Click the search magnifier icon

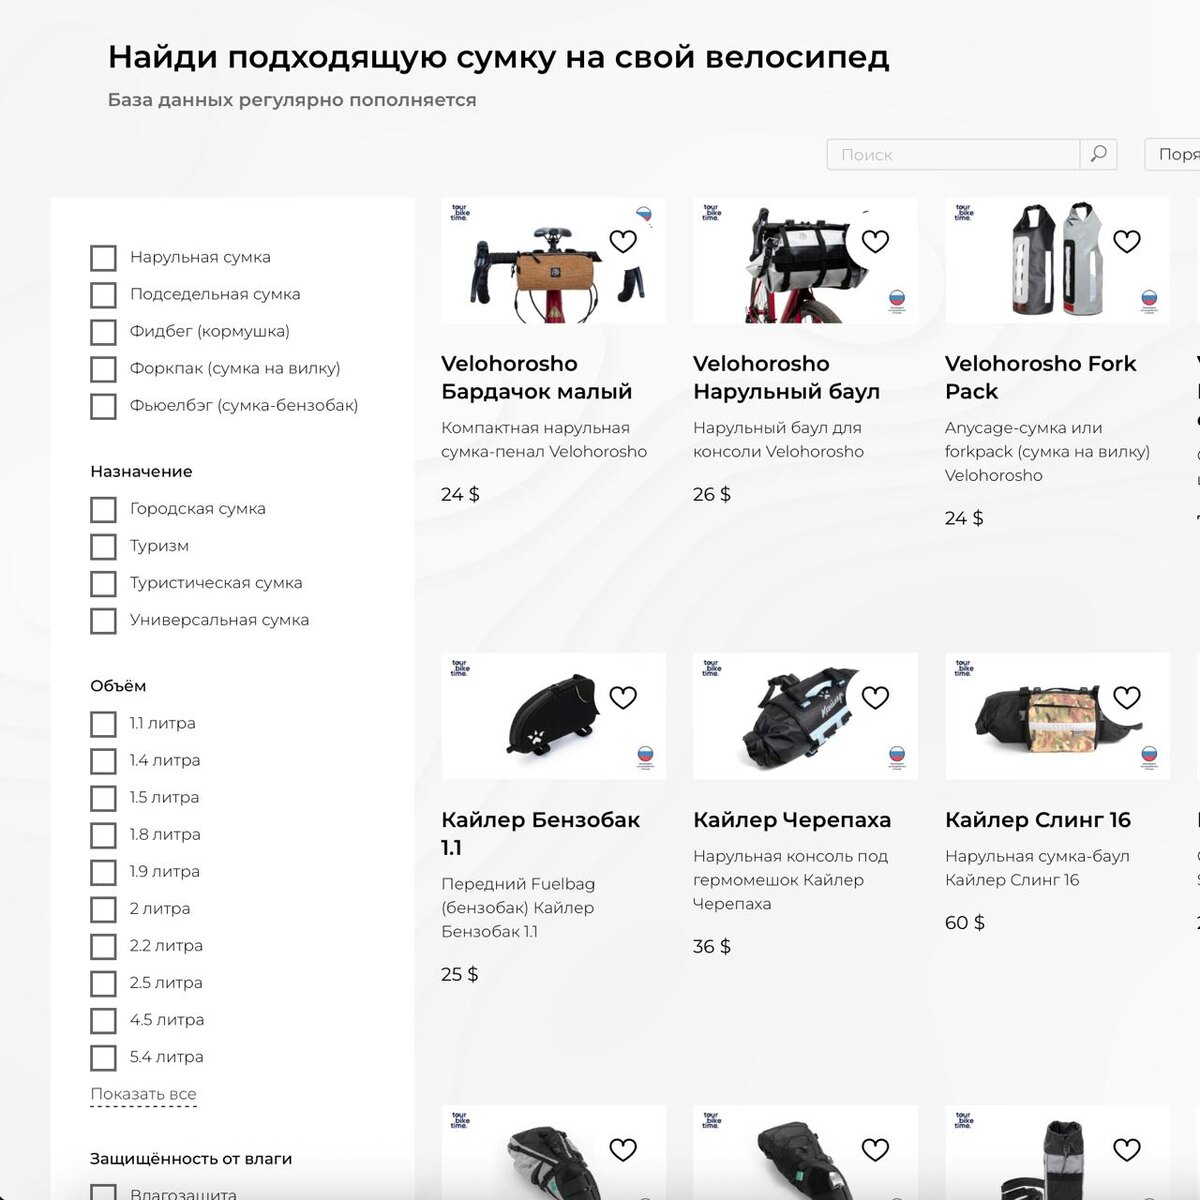[x=1098, y=154]
